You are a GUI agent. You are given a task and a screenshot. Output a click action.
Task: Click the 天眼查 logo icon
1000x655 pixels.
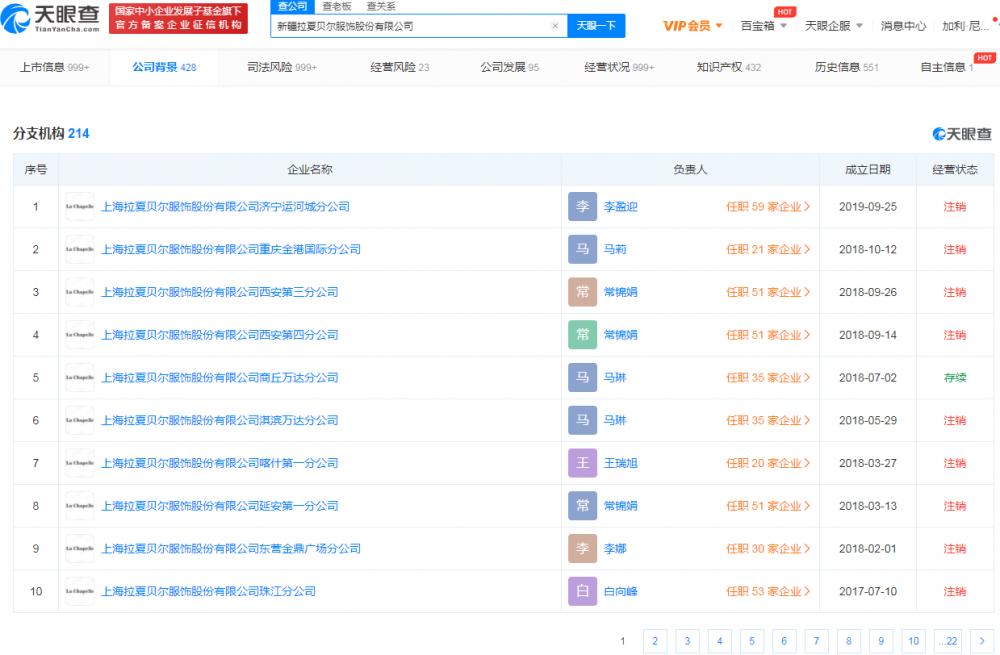tap(14, 20)
